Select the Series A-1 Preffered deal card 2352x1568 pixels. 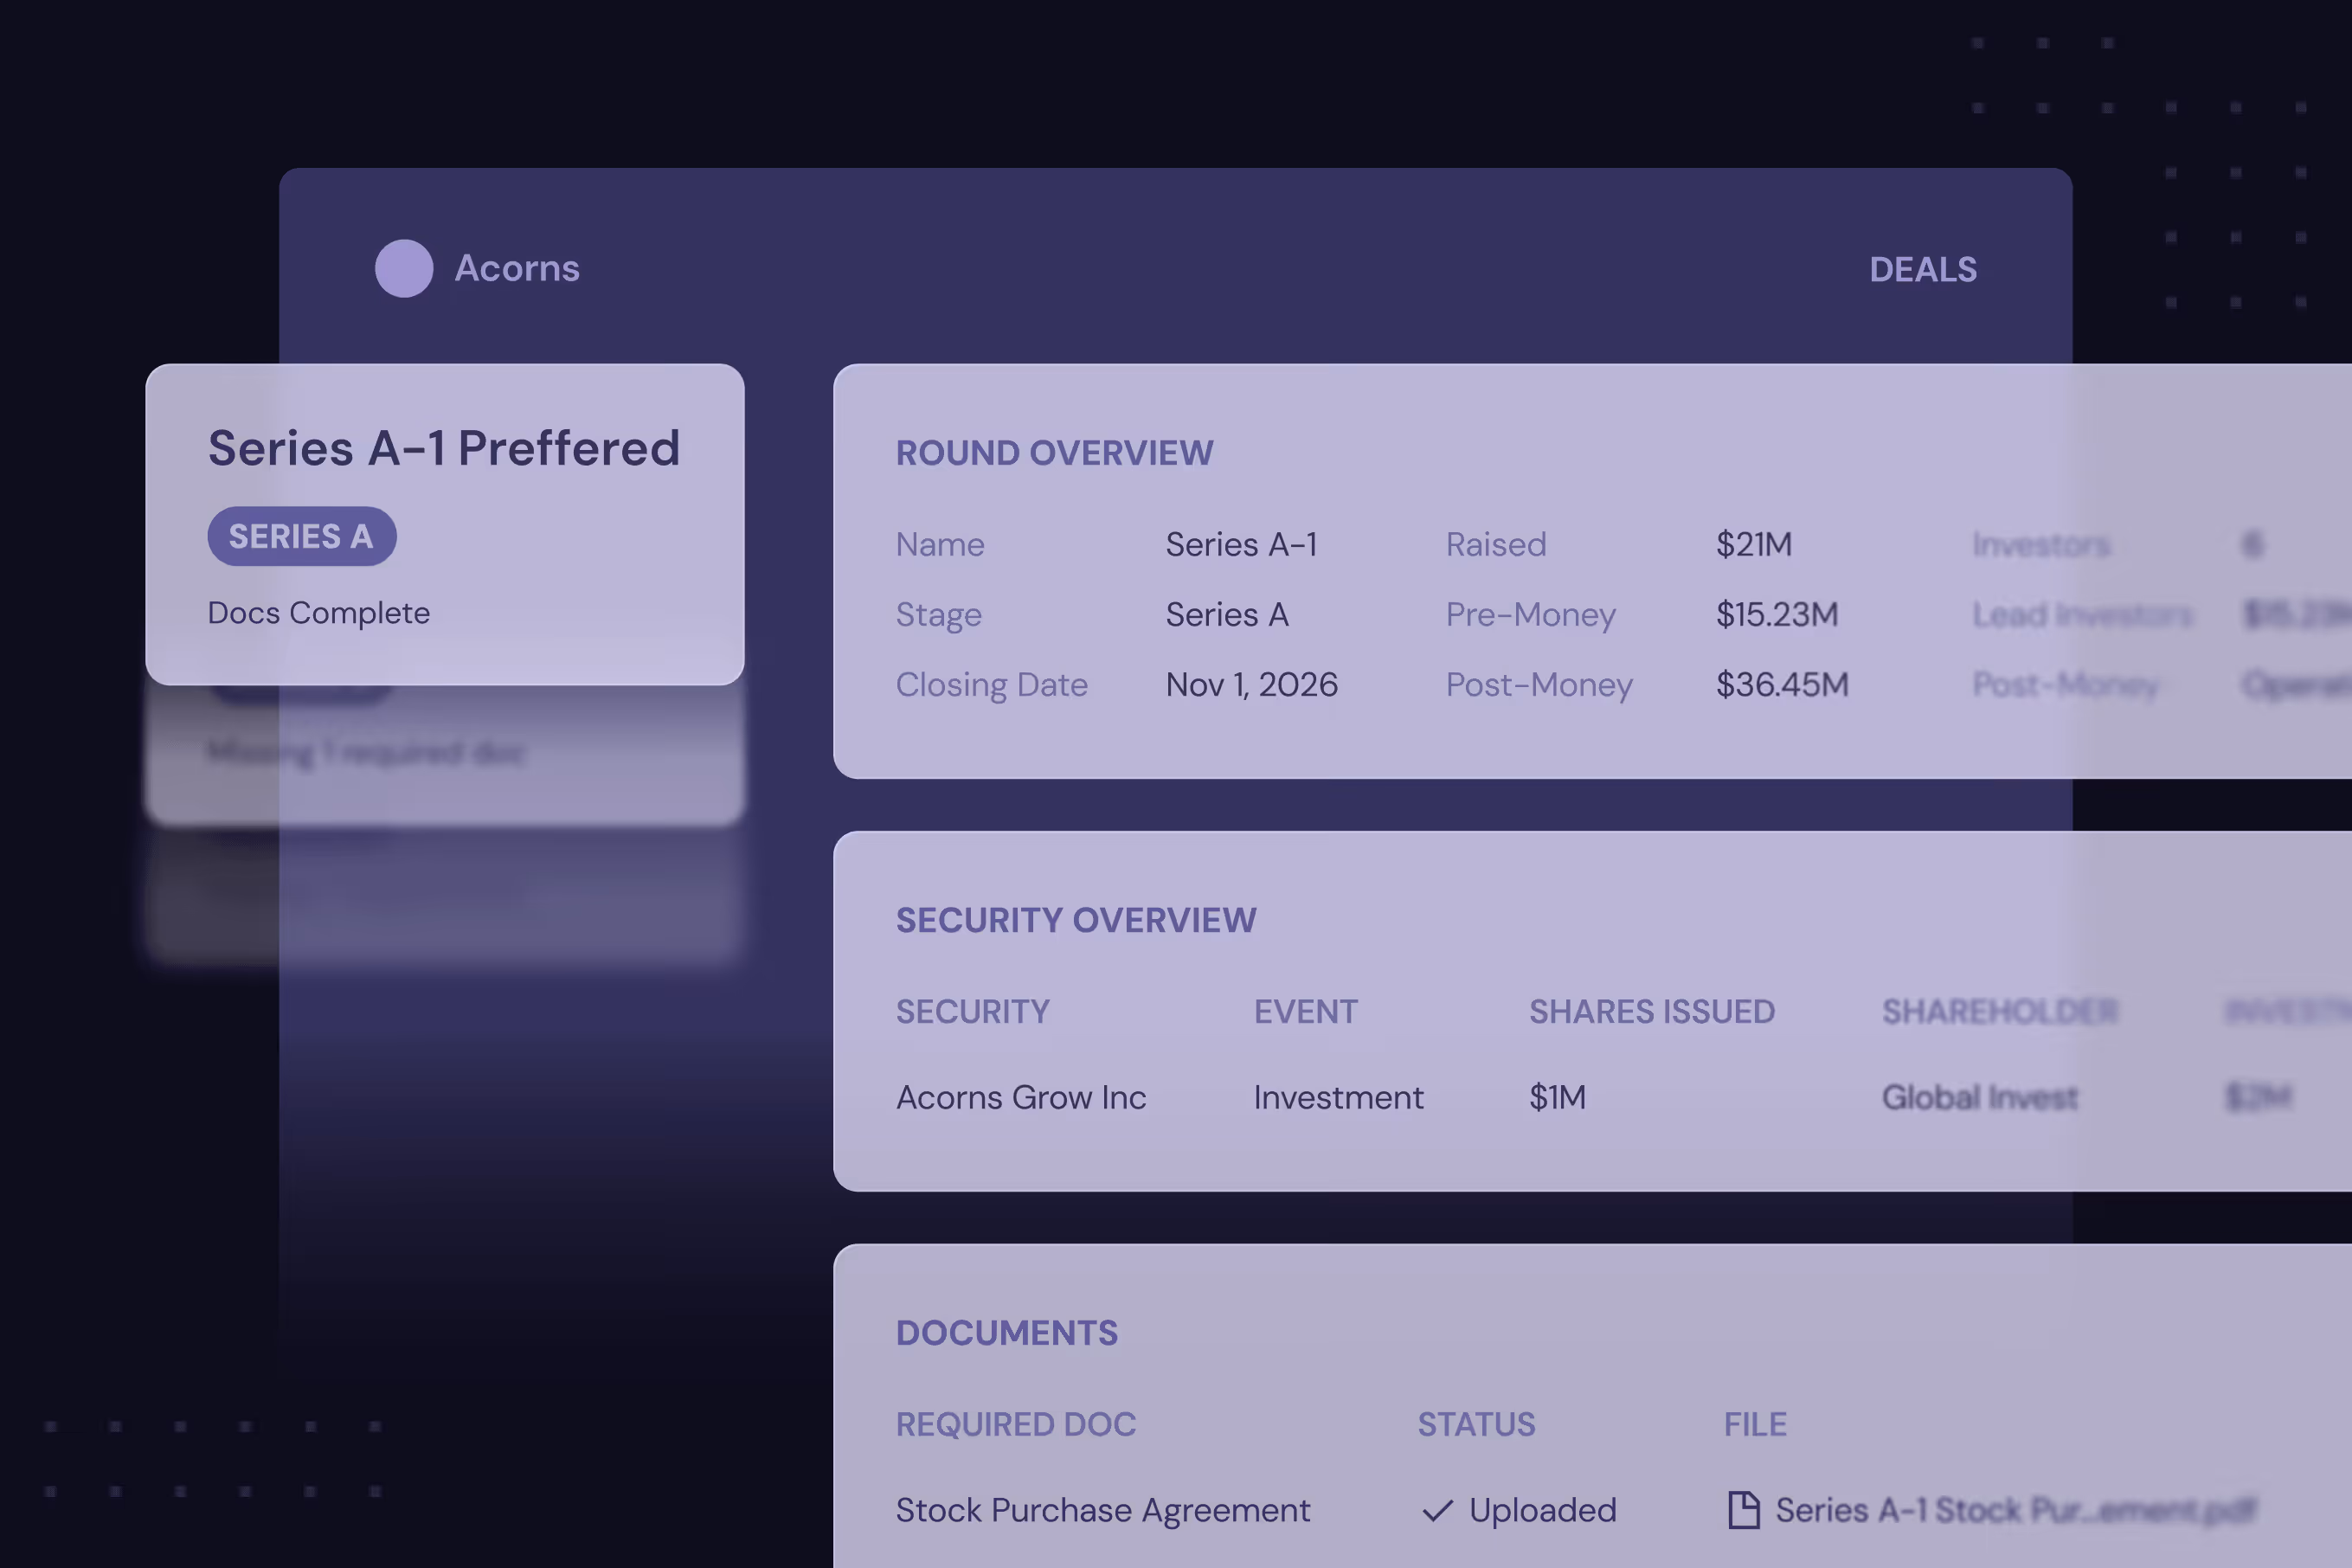click(x=445, y=524)
